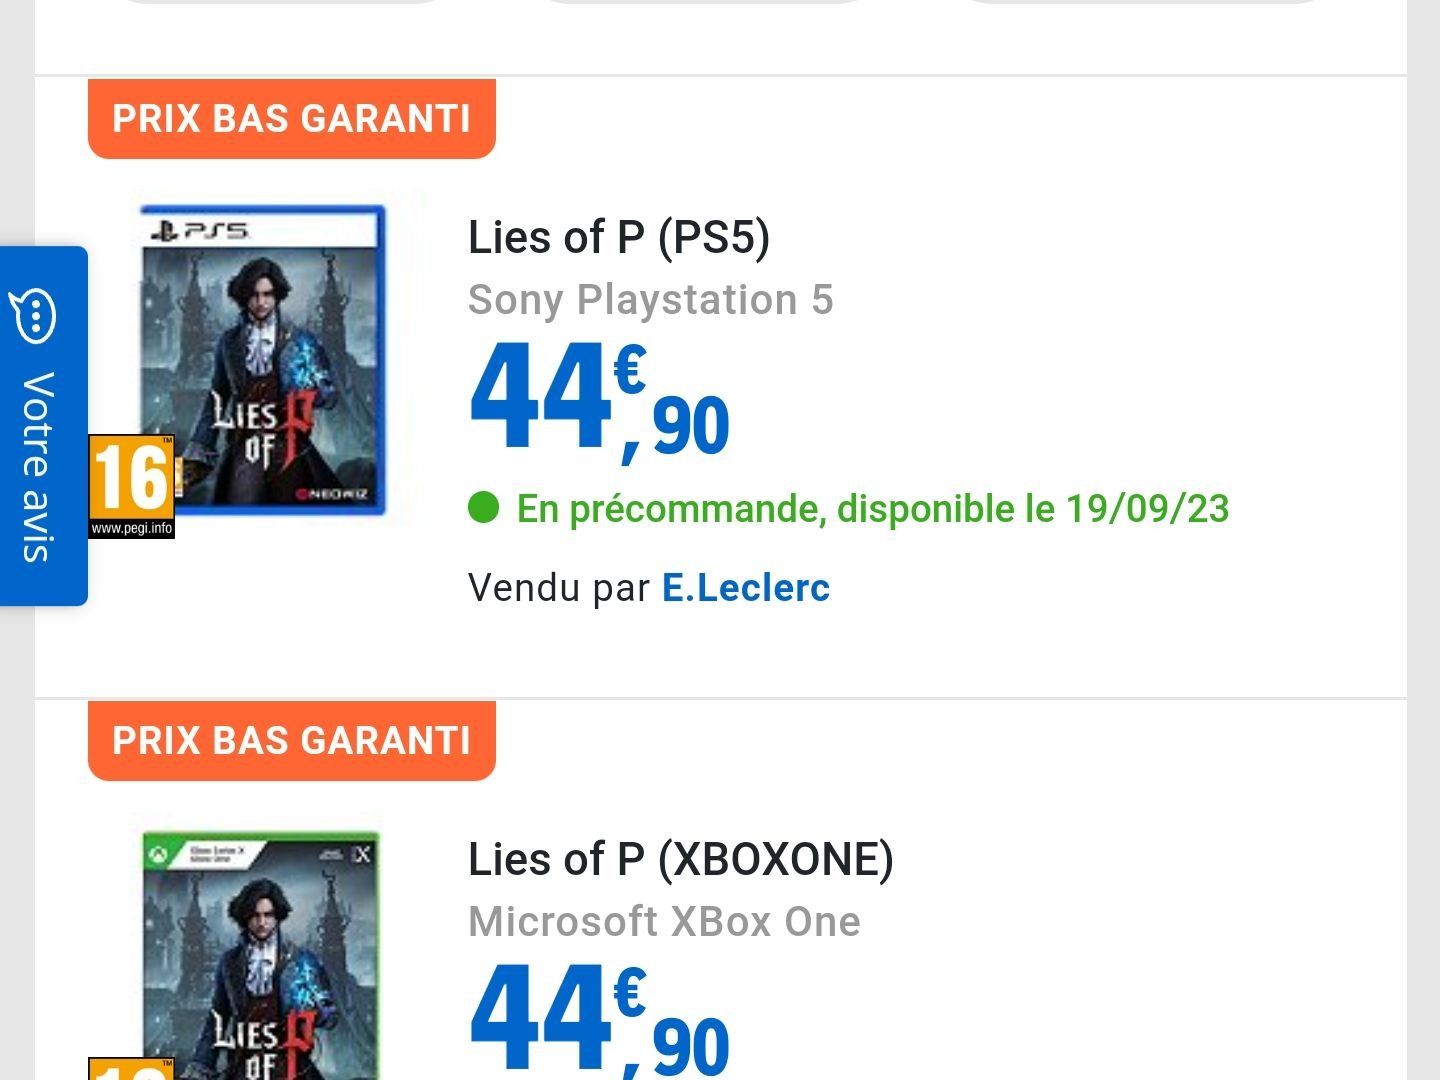Click the Microsoft XBox One platform label
The width and height of the screenshot is (1440, 1080).
point(664,922)
